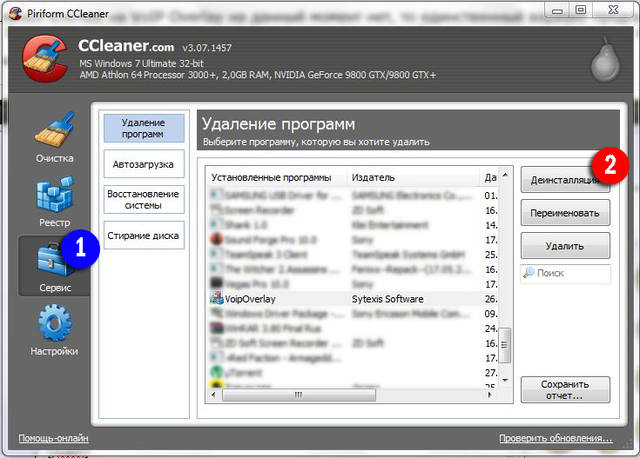Click the VoipOverlay program icon
Viewport: 640px width, 458px height.
216,298
